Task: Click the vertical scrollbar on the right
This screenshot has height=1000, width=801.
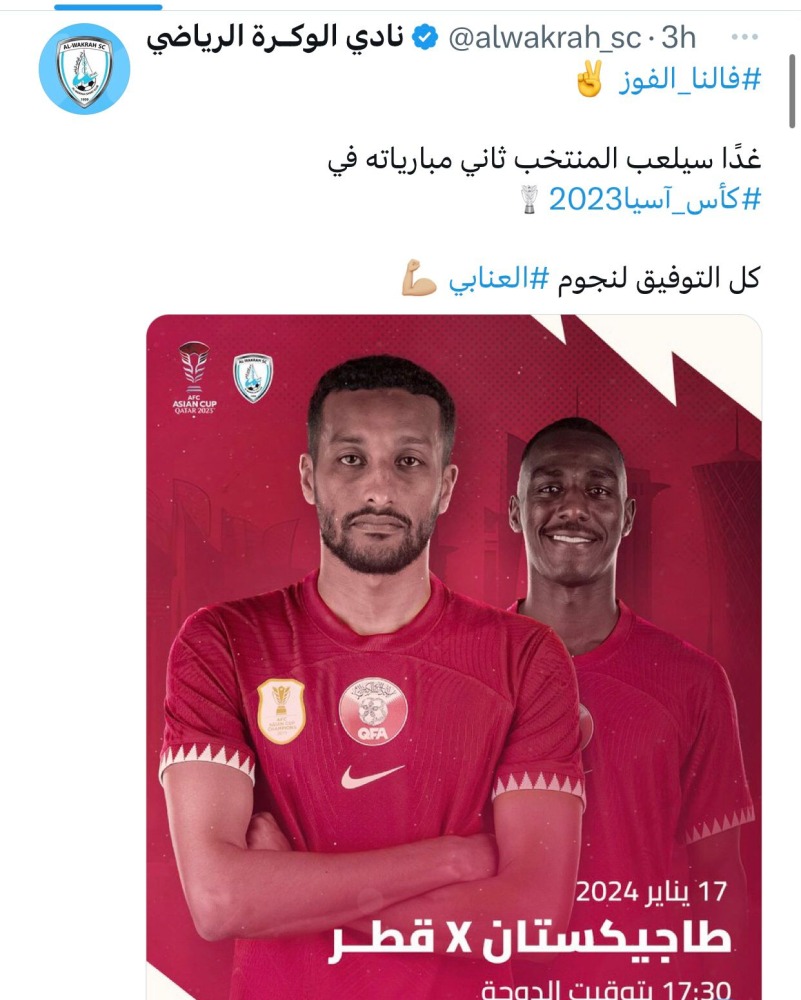Action: click(x=792, y=91)
